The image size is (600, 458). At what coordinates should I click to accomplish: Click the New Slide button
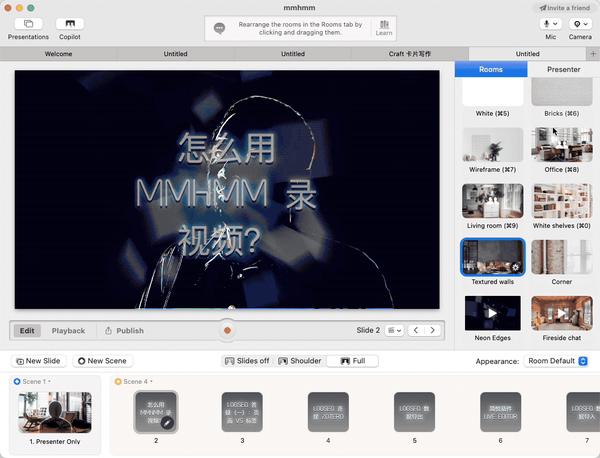[x=39, y=361]
